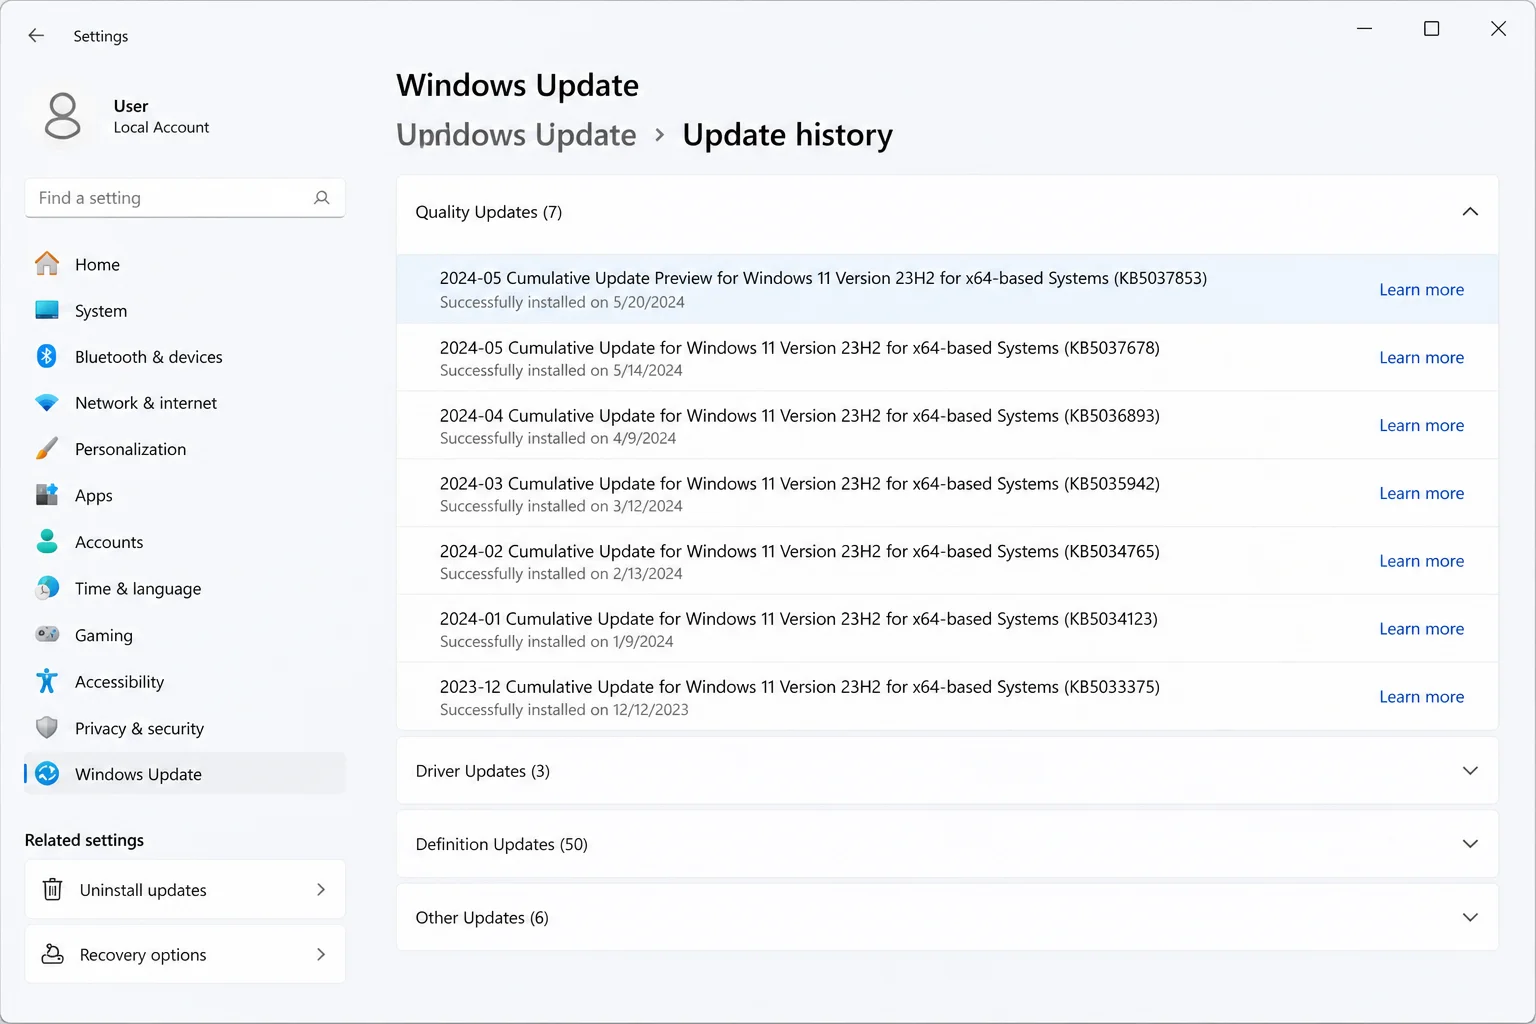Screen dimensions: 1536x1024
Task: Click the trash can icon for Uninstall updates
Action: click(53, 889)
